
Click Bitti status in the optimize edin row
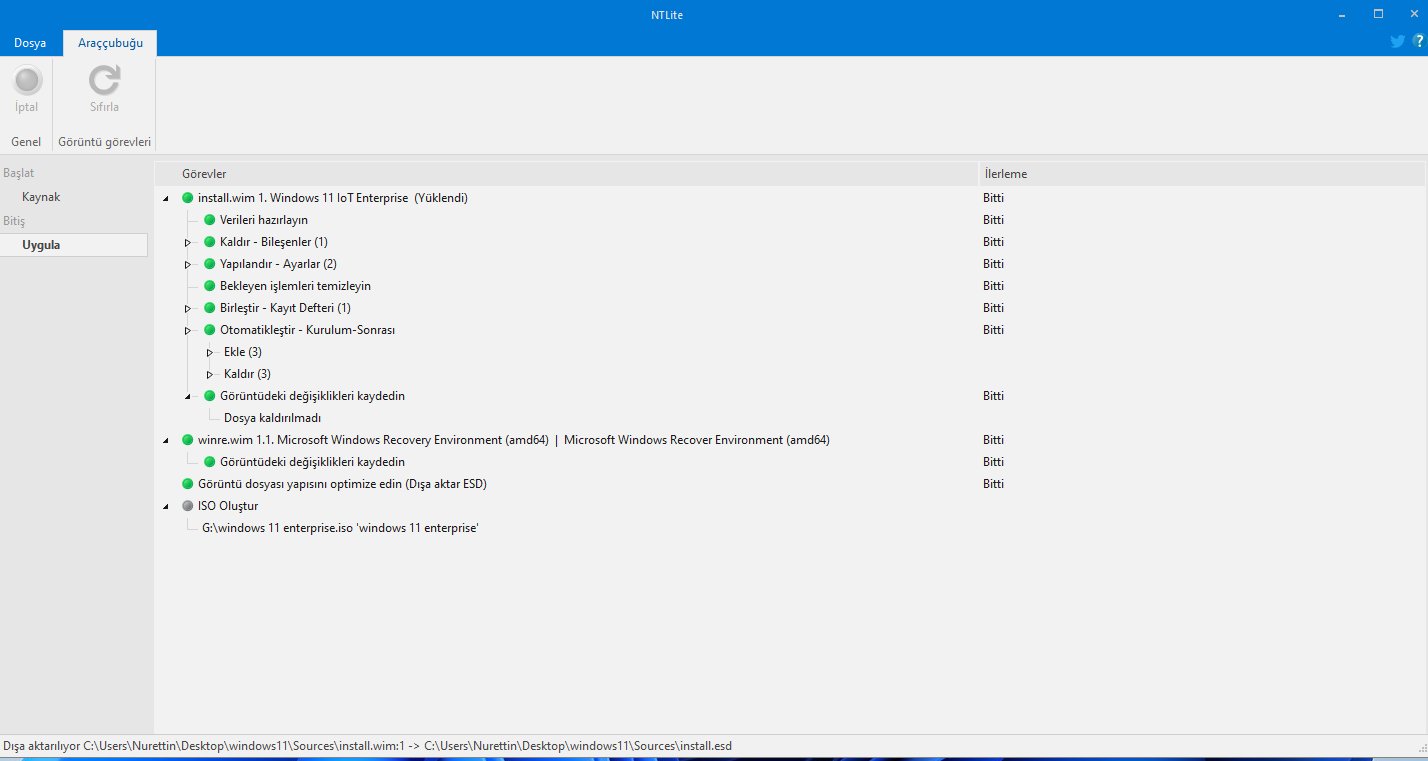pos(993,484)
